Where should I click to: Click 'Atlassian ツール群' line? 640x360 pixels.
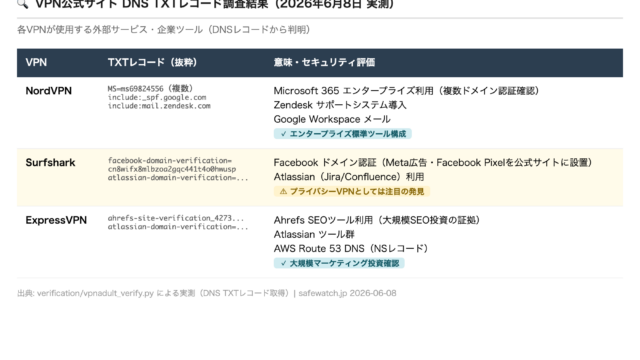point(314,234)
